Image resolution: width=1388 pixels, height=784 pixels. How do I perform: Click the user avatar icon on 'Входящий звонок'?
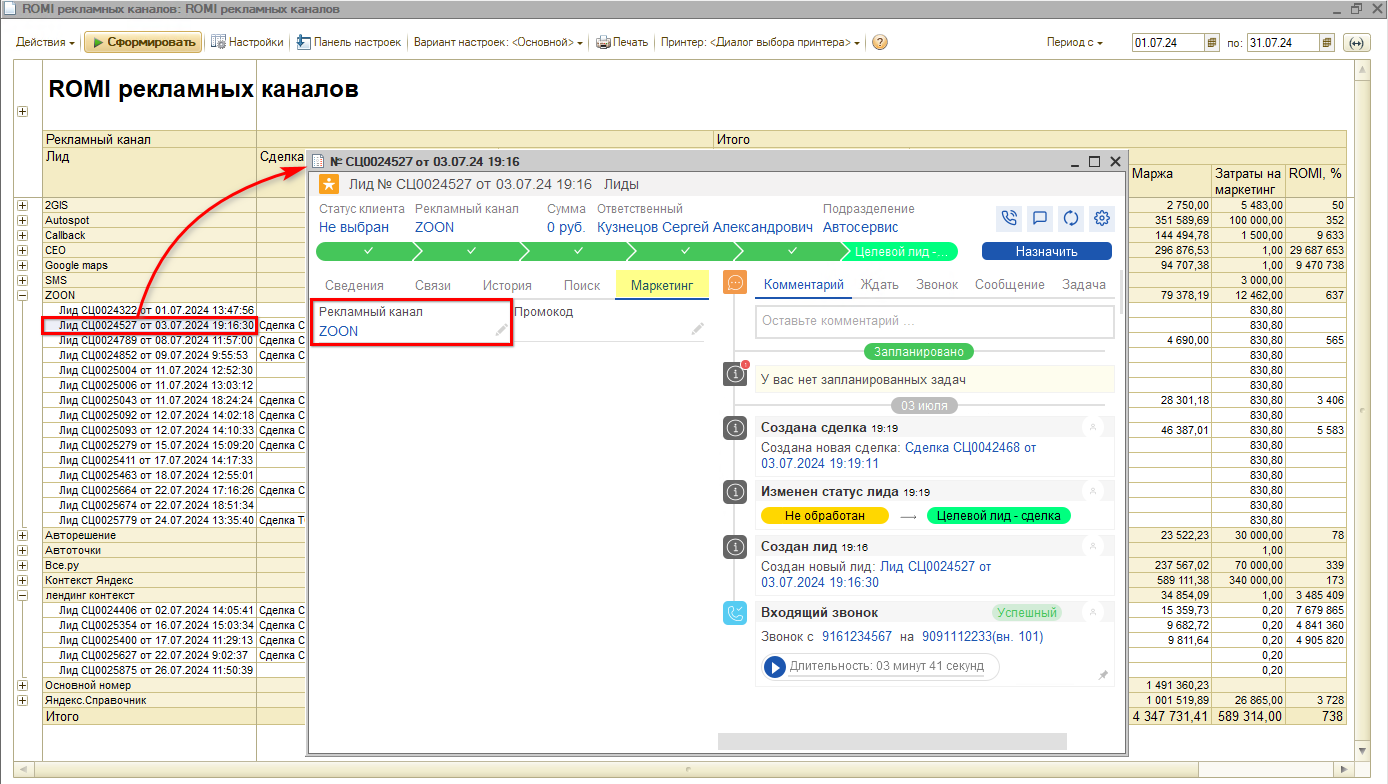tap(1095, 612)
